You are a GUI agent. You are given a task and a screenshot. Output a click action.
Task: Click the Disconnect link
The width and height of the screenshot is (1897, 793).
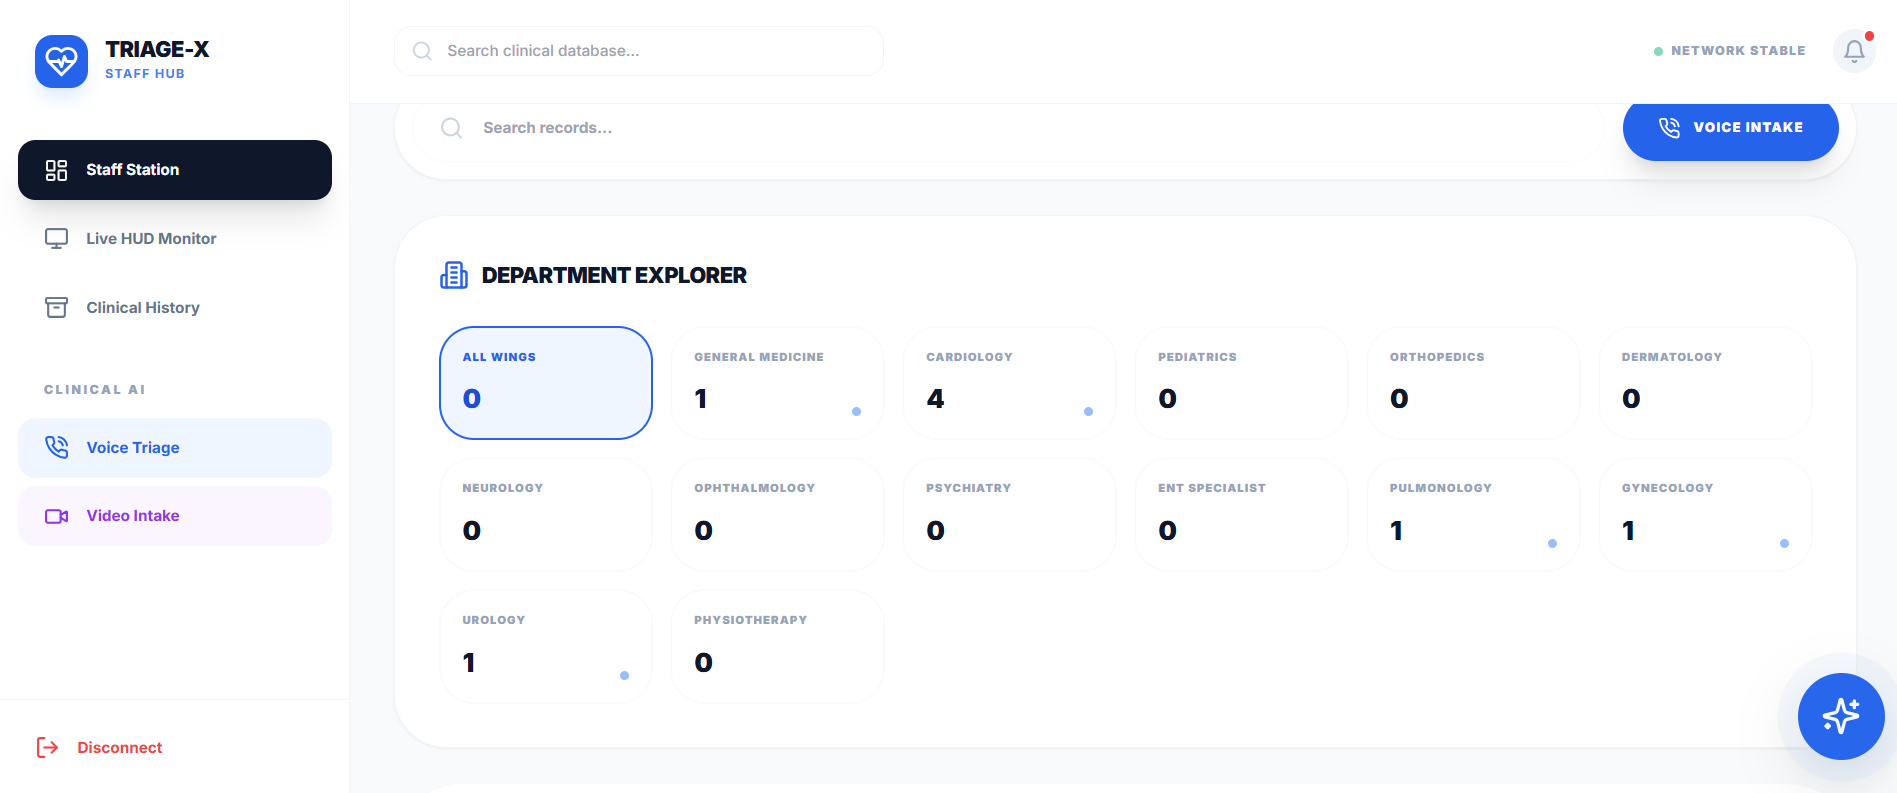(119, 748)
